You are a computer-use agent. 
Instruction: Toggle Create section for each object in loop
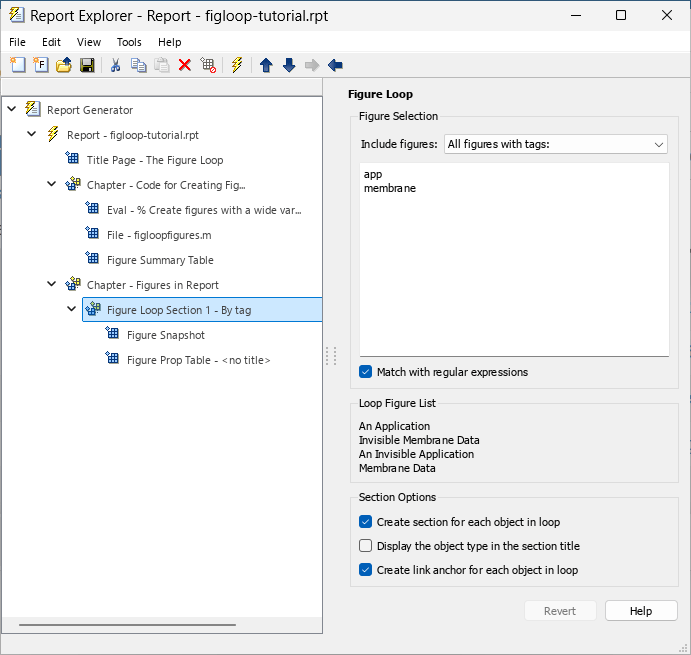point(366,522)
